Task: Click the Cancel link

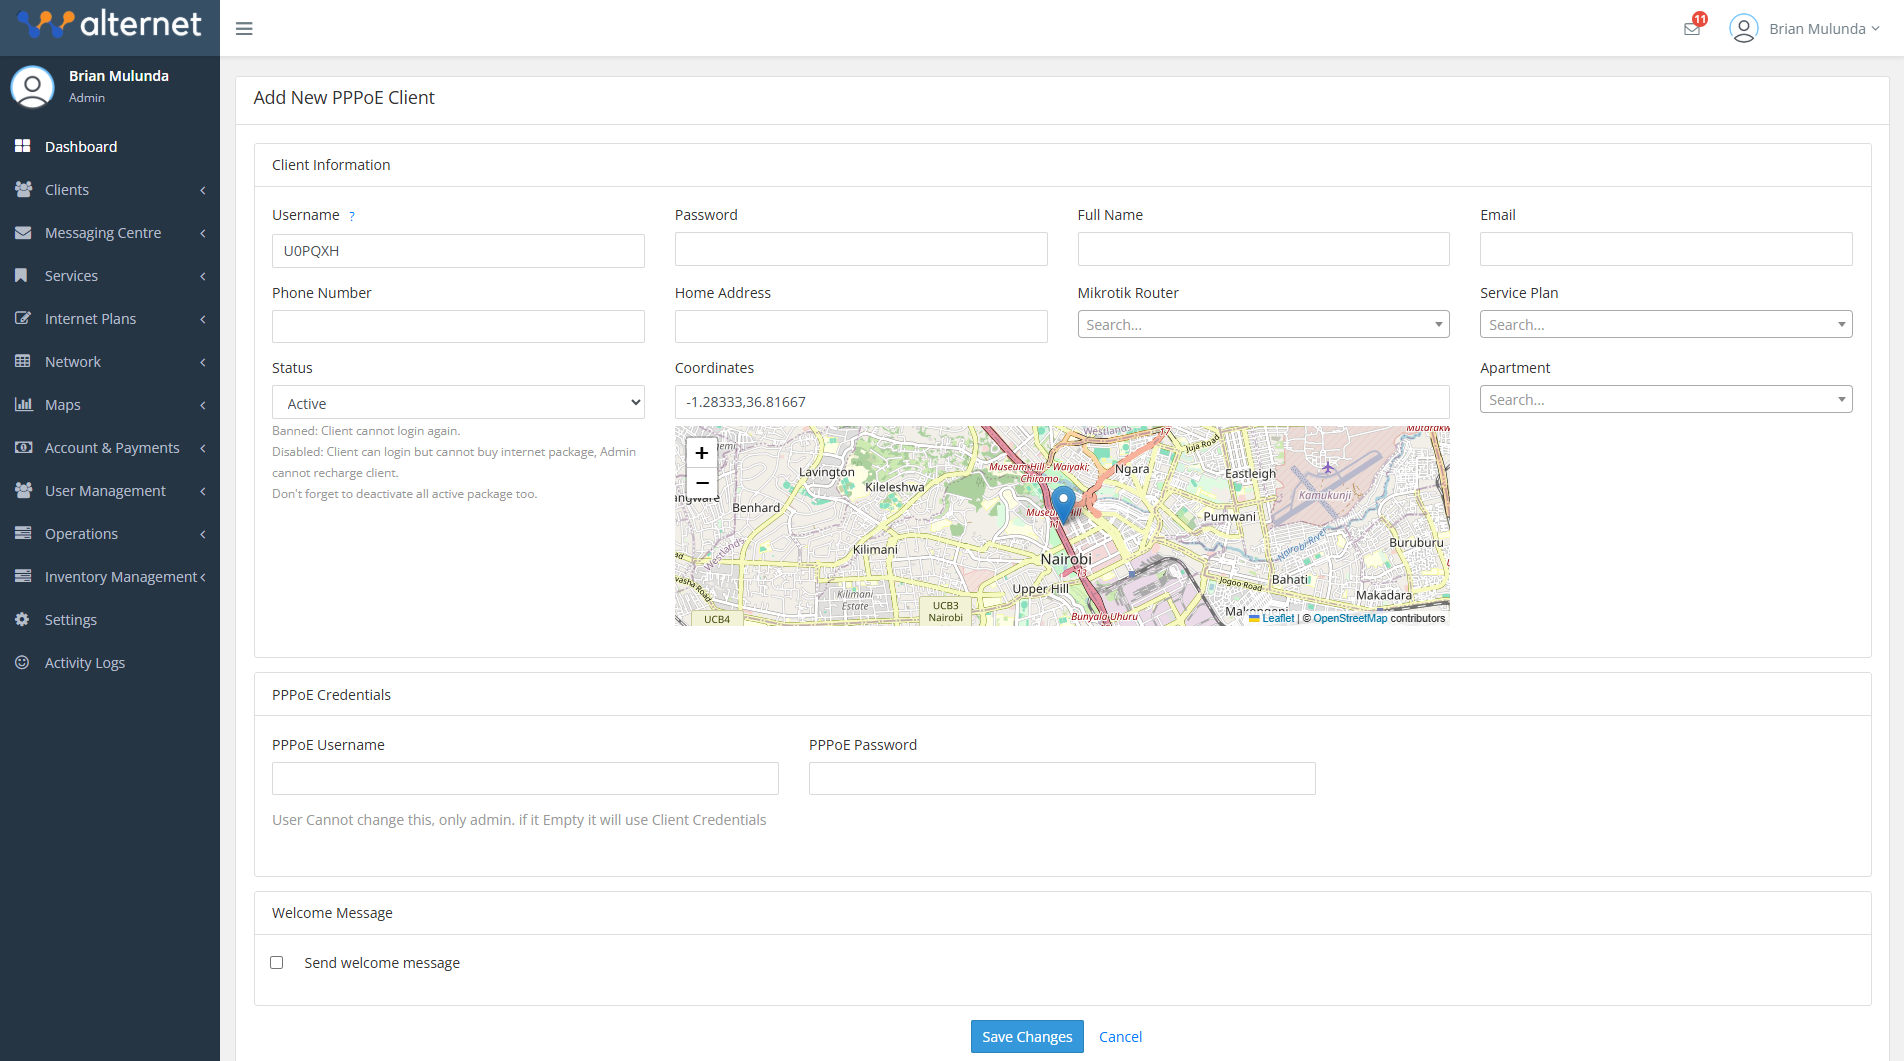Action: point(1120,1037)
